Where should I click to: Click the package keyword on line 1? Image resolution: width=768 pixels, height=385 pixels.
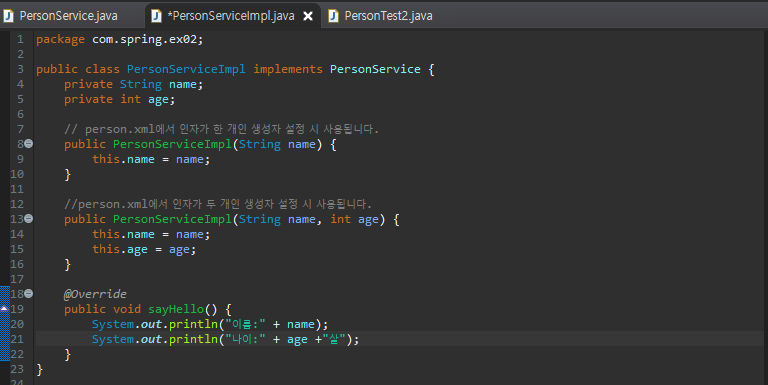click(x=60, y=39)
